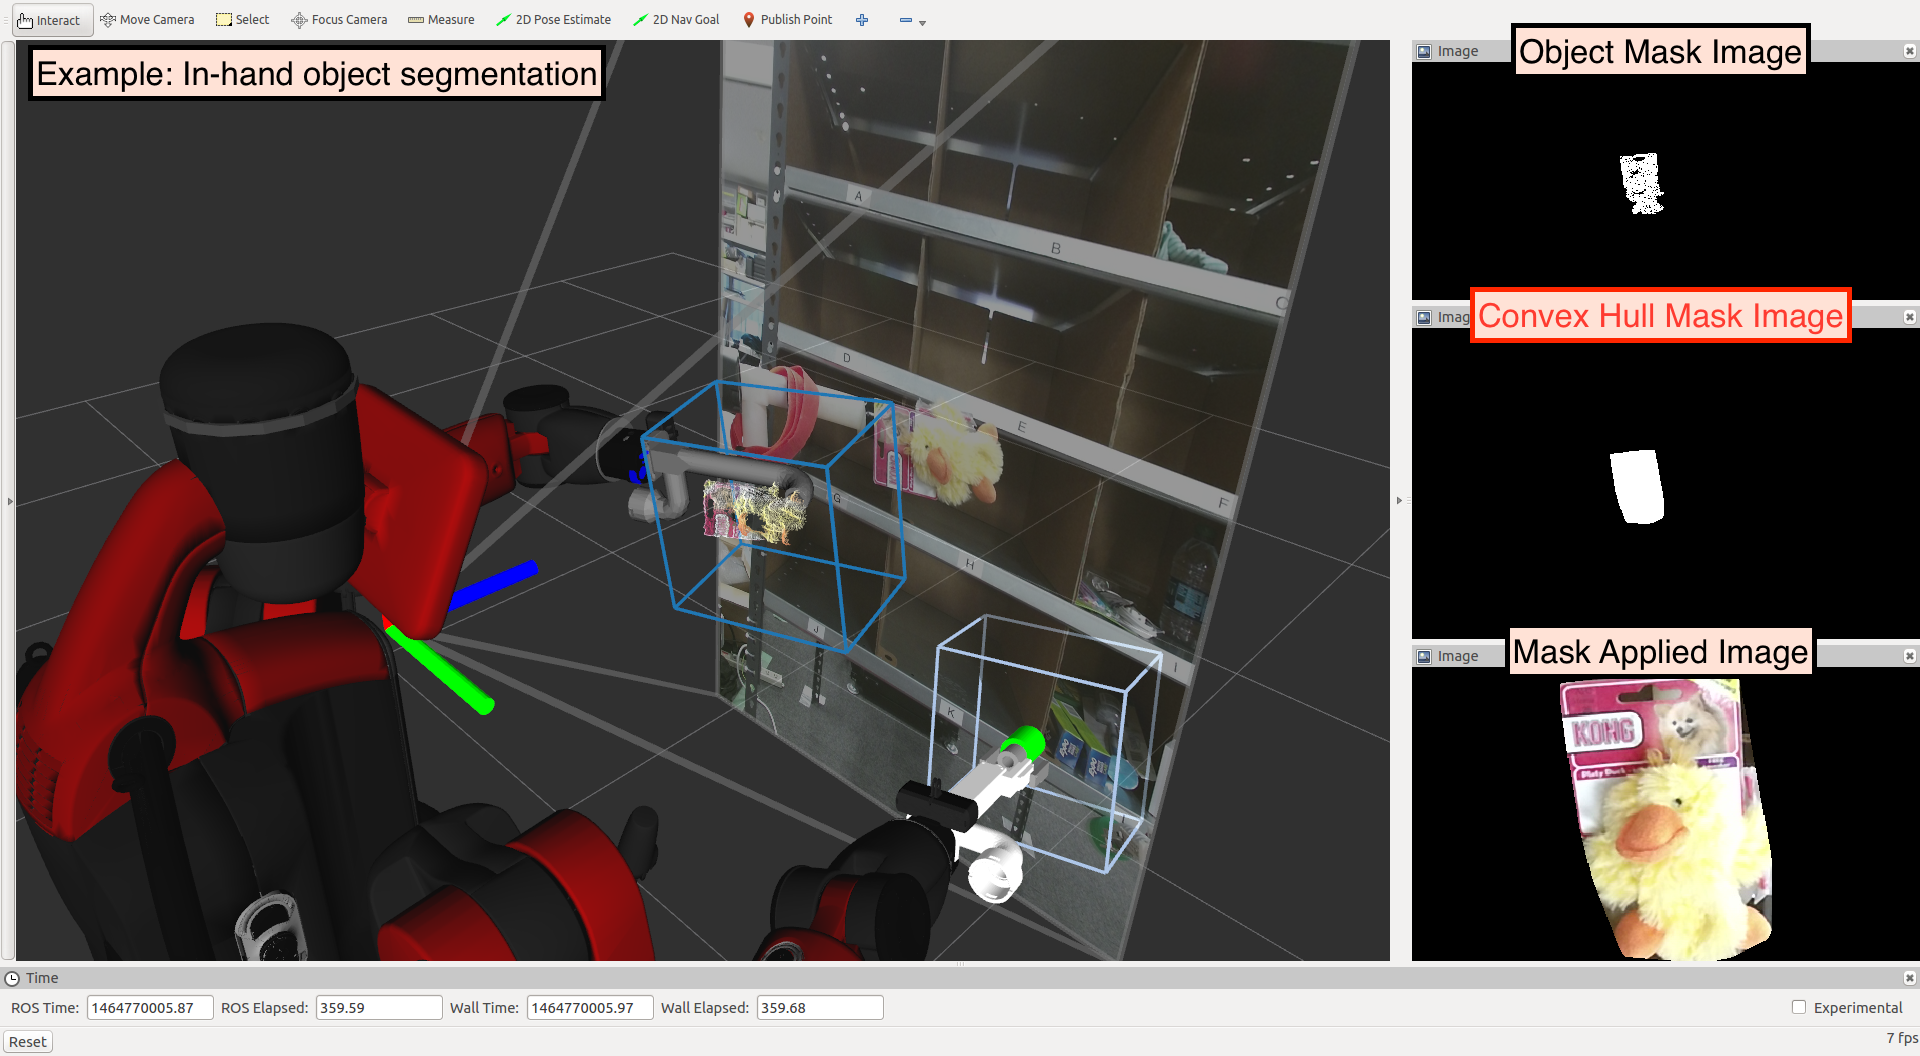Click the blue plus add-tool icon
The height and width of the screenshot is (1056, 1920).
coord(862,20)
